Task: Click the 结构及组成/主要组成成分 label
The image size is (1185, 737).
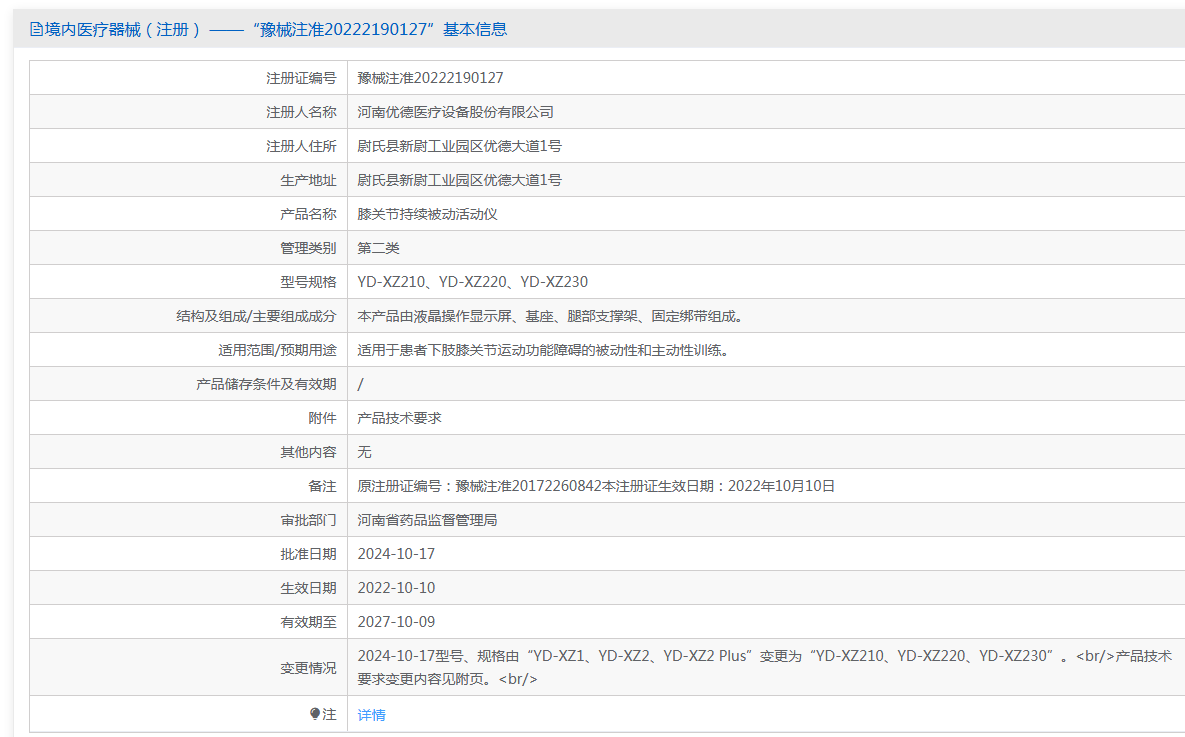Action: click(x=256, y=316)
